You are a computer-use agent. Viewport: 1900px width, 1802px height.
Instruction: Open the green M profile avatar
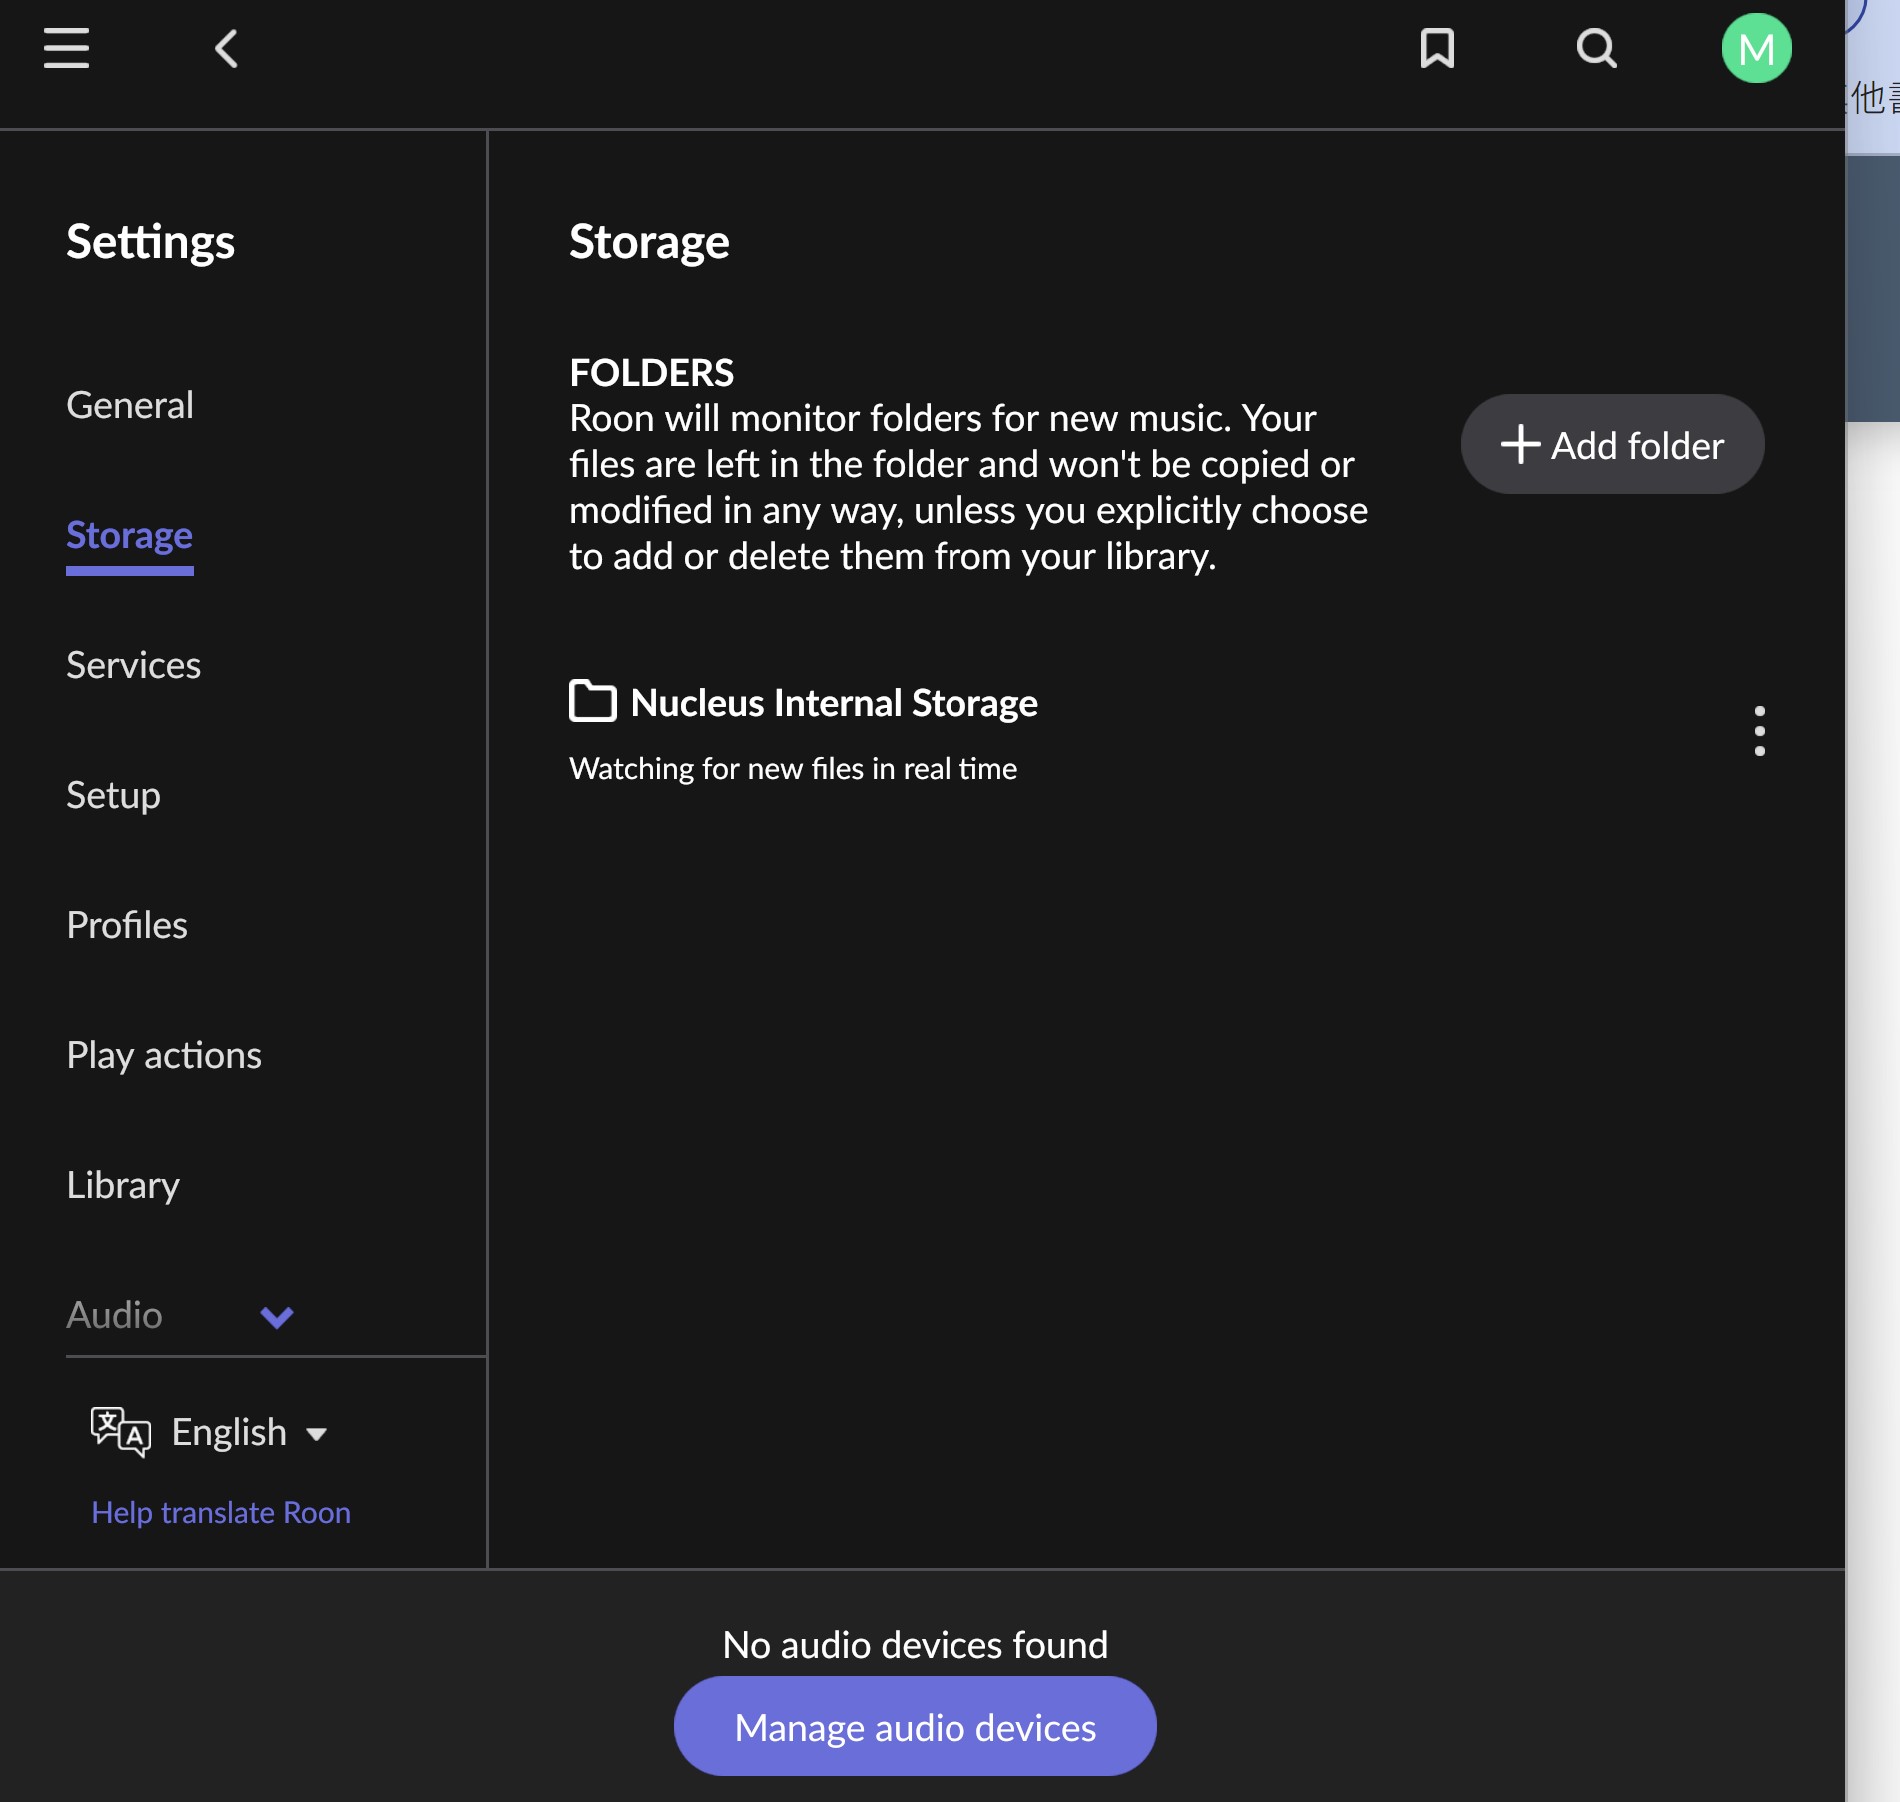(x=1757, y=48)
